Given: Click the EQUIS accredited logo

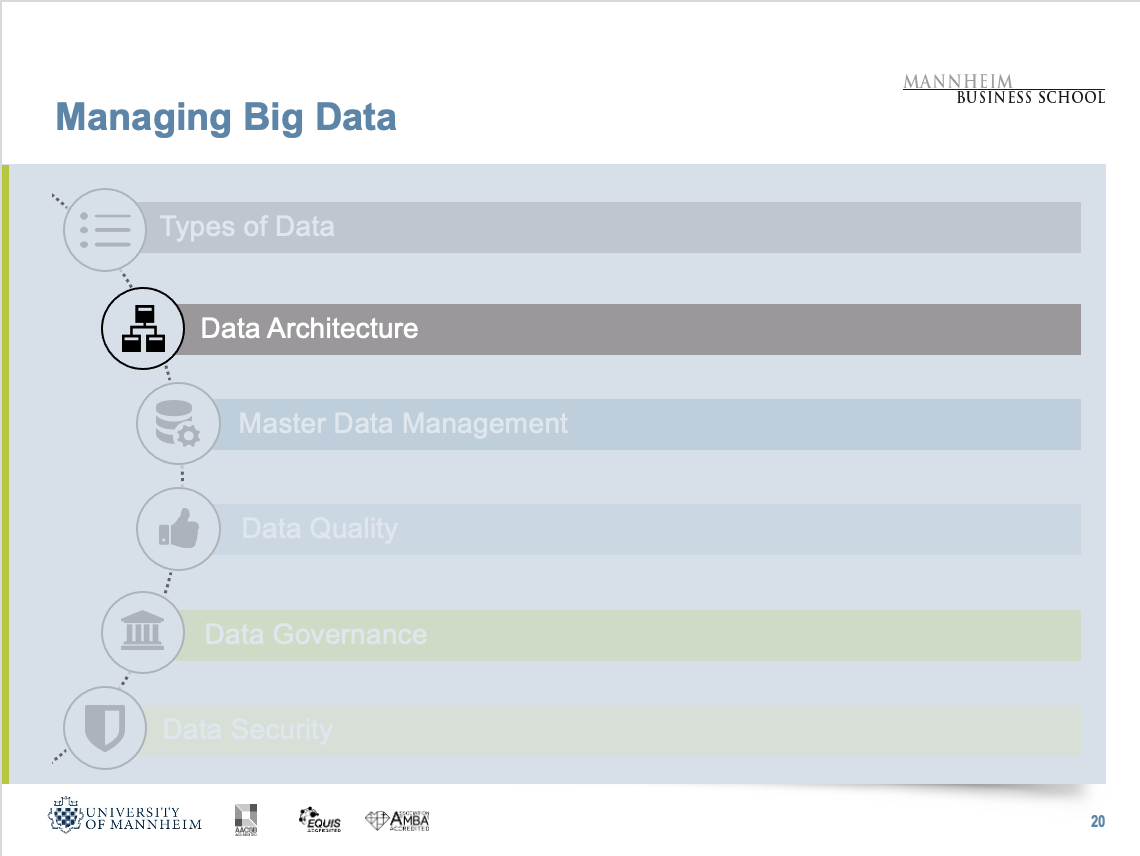Looking at the screenshot, I should 320,819.
